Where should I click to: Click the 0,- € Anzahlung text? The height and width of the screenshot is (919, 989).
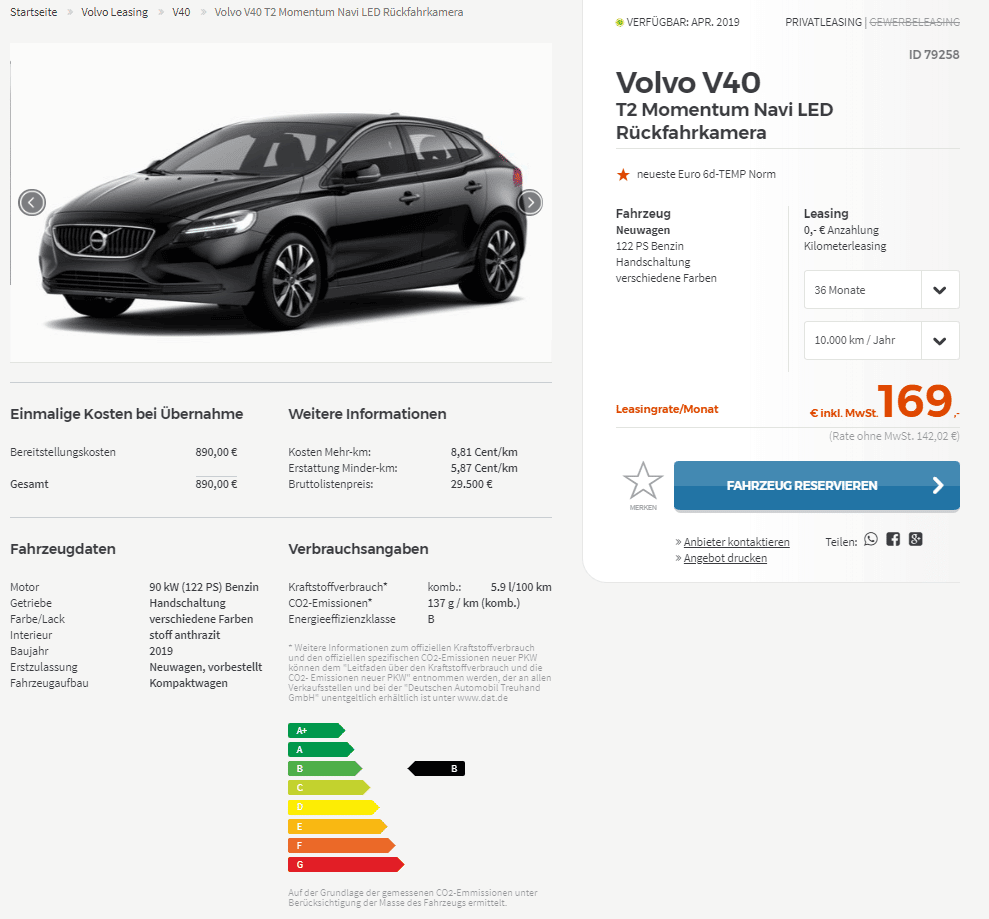pos(841,230)
